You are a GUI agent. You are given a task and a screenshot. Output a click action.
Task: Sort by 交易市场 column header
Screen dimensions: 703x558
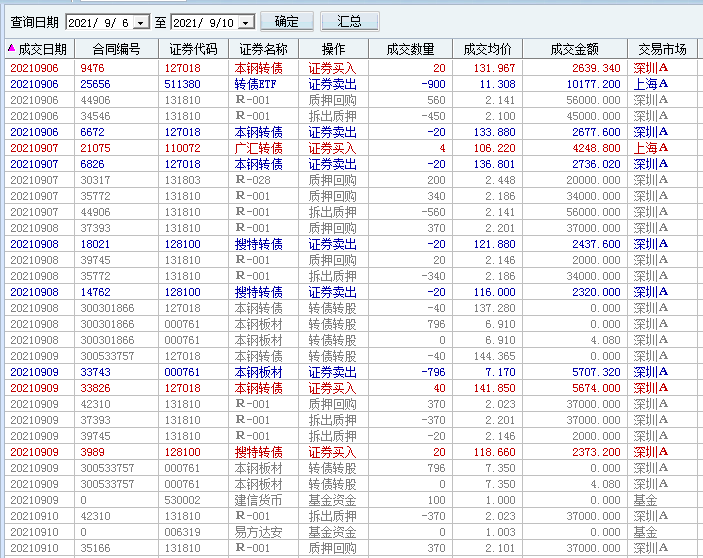tap(662, 49)
